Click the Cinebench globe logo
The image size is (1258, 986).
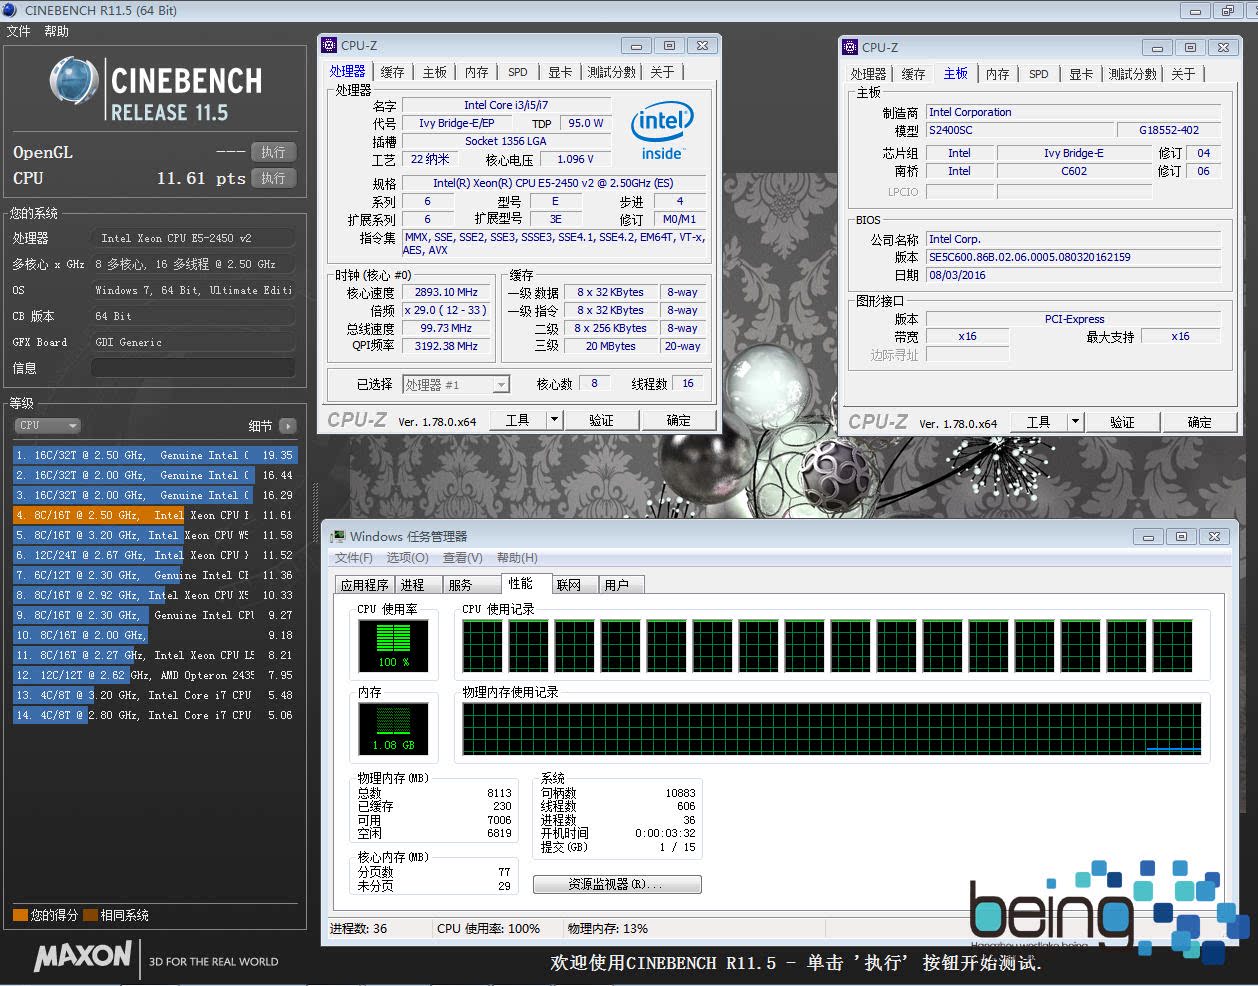pos(75,82)
